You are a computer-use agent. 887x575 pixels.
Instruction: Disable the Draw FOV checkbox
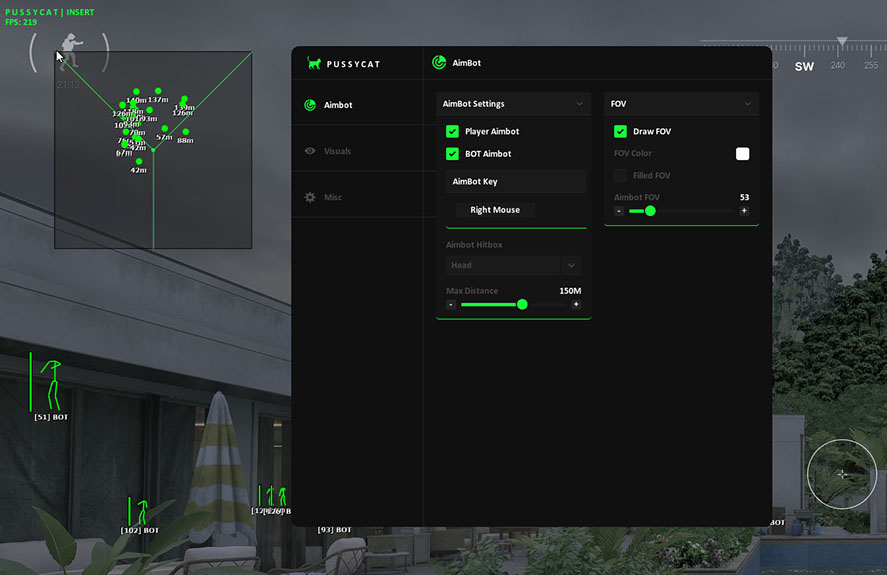620,131
